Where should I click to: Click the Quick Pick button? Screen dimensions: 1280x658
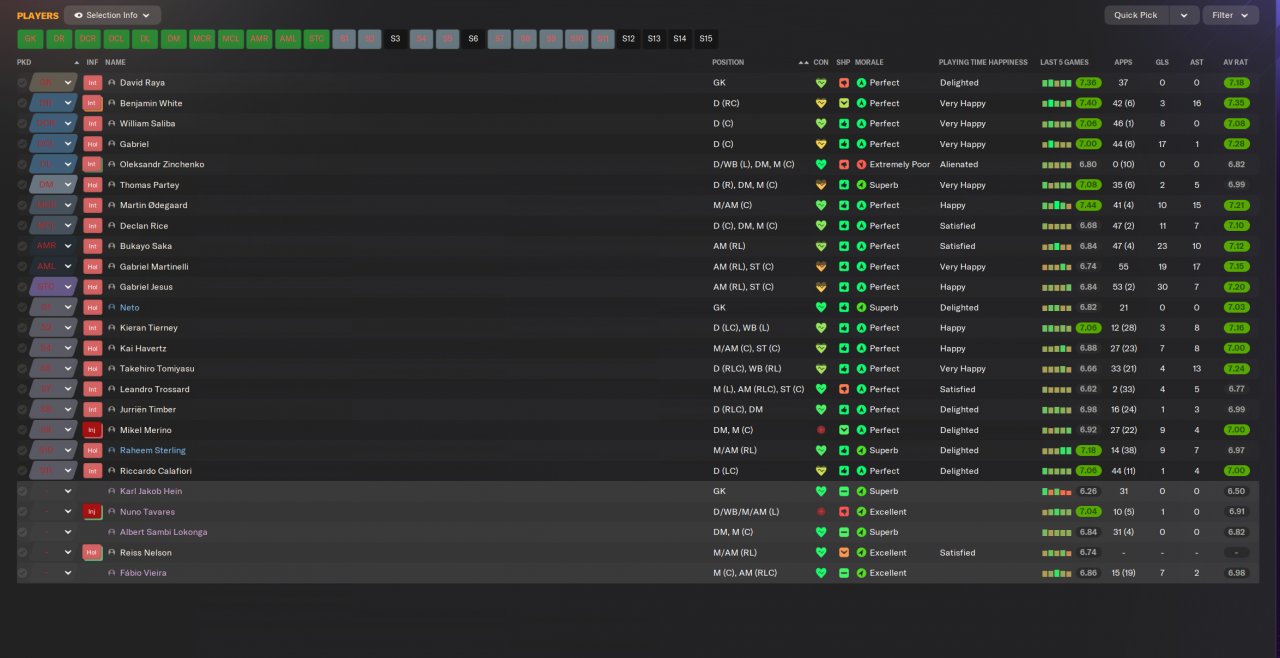[1137, 15]
